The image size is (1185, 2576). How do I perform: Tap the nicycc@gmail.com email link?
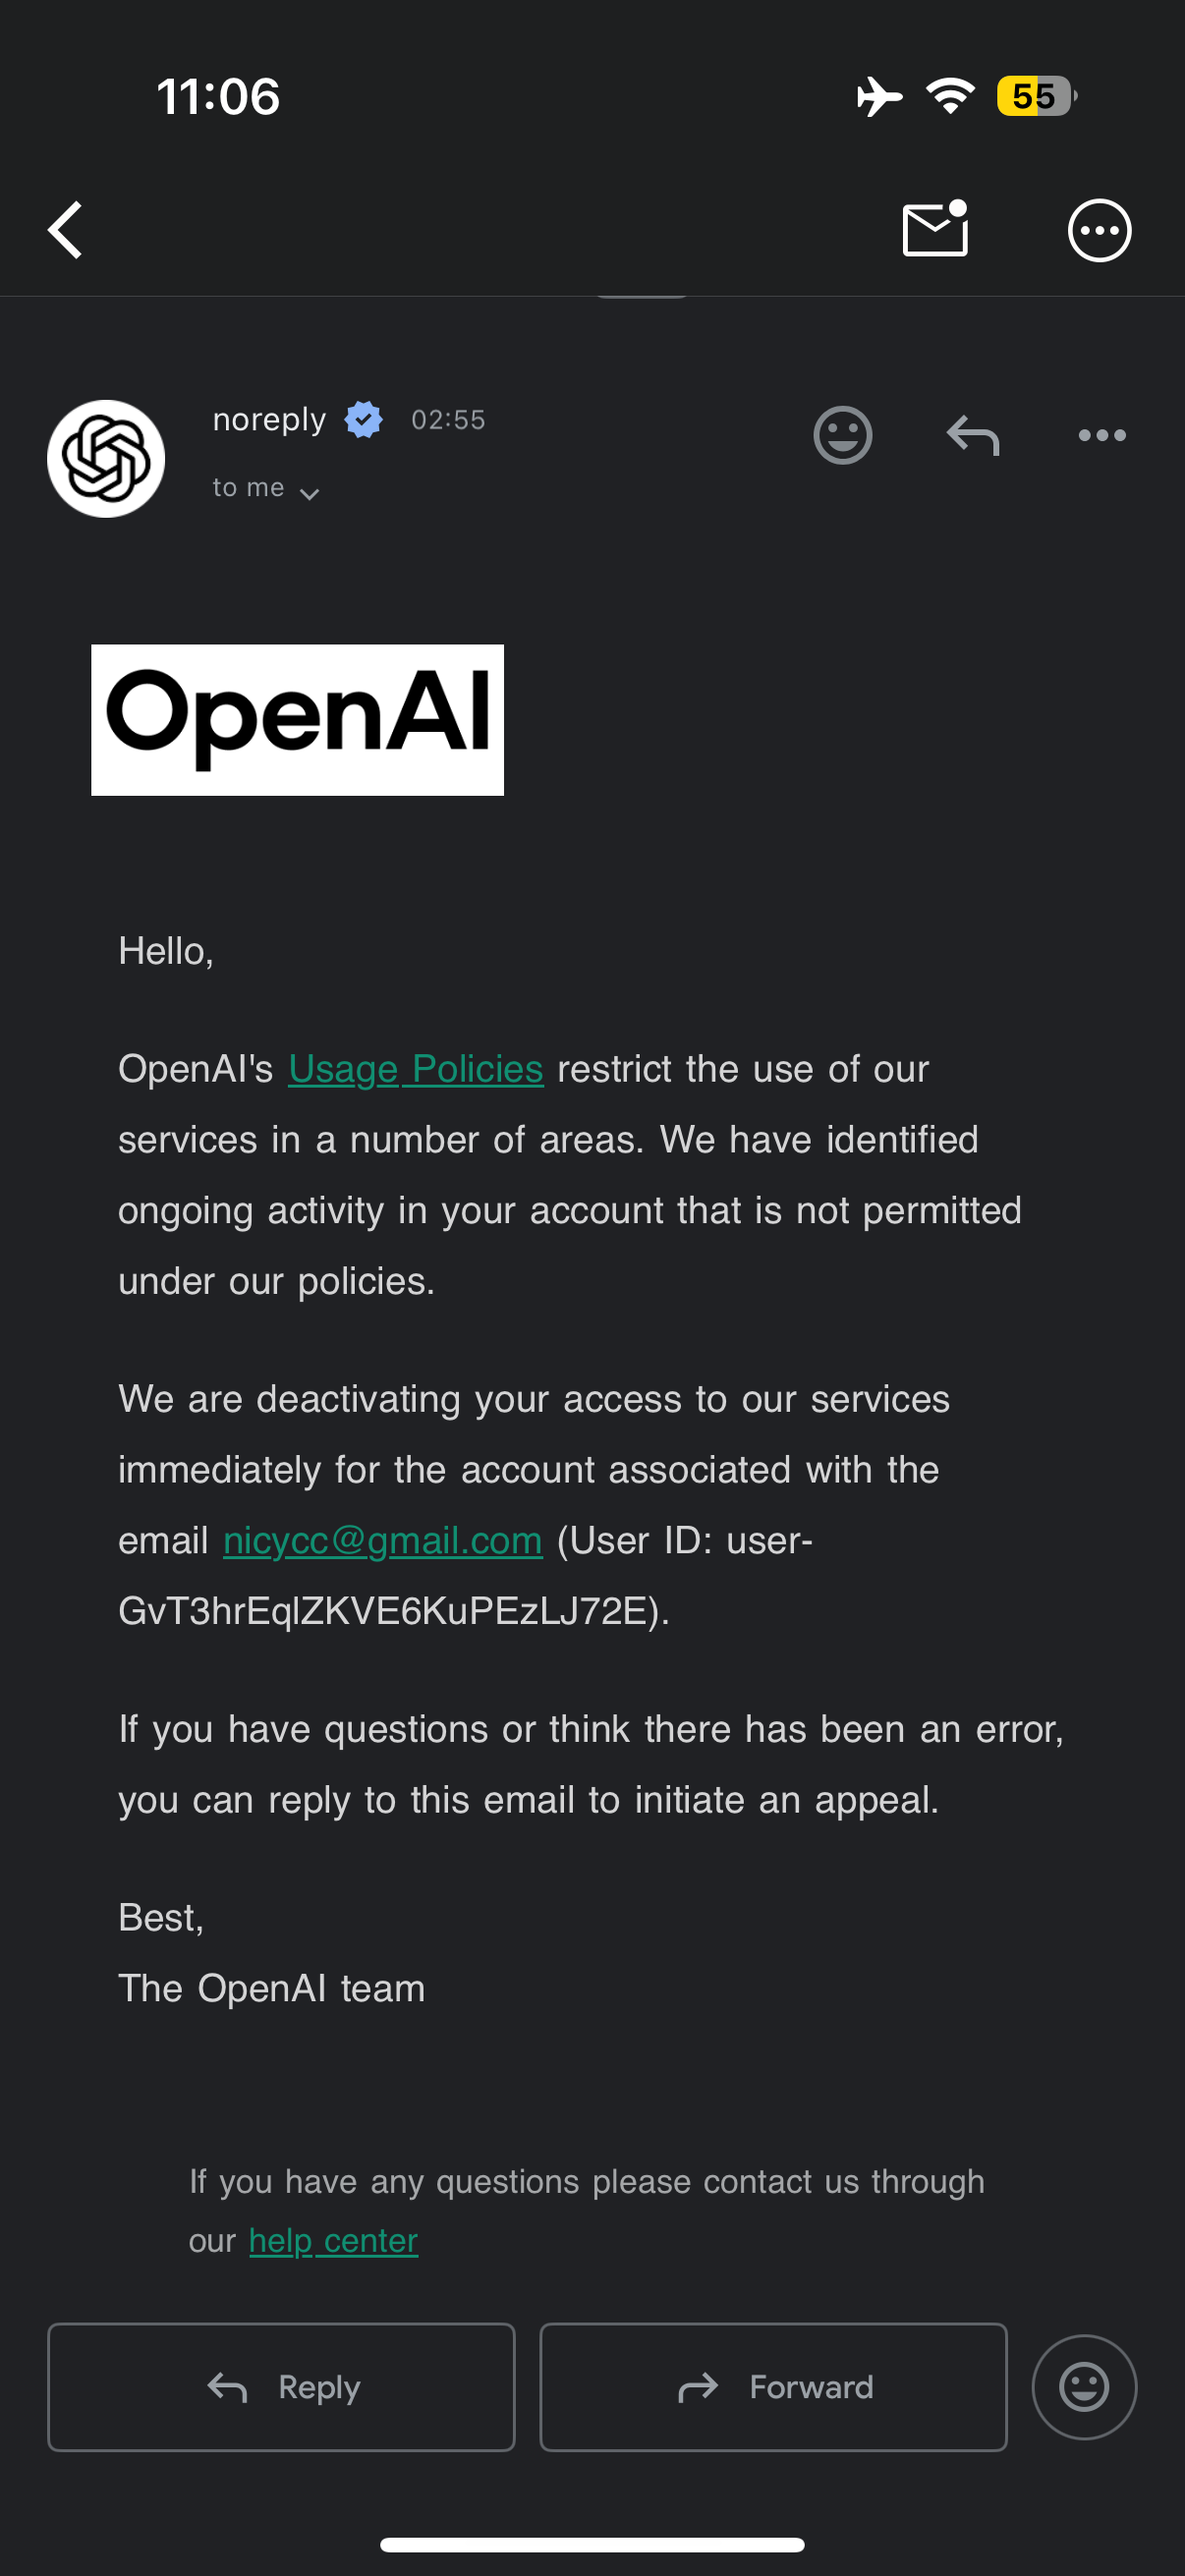click(382, 1541)
